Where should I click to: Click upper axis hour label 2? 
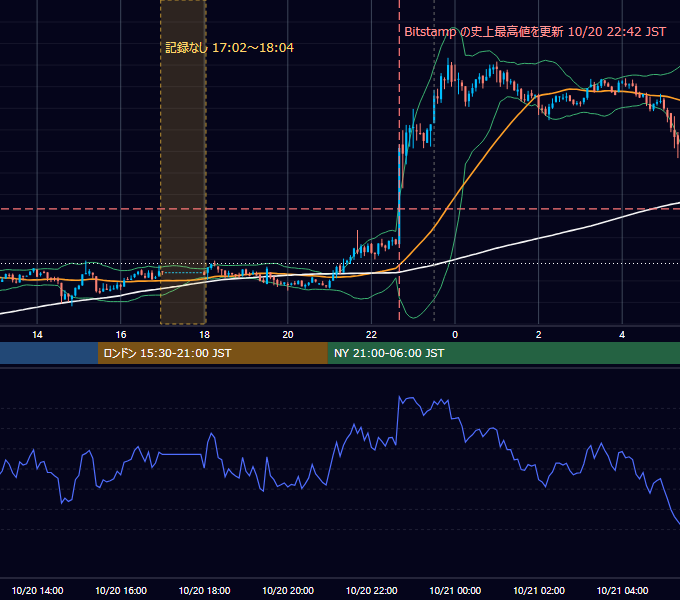539,335
